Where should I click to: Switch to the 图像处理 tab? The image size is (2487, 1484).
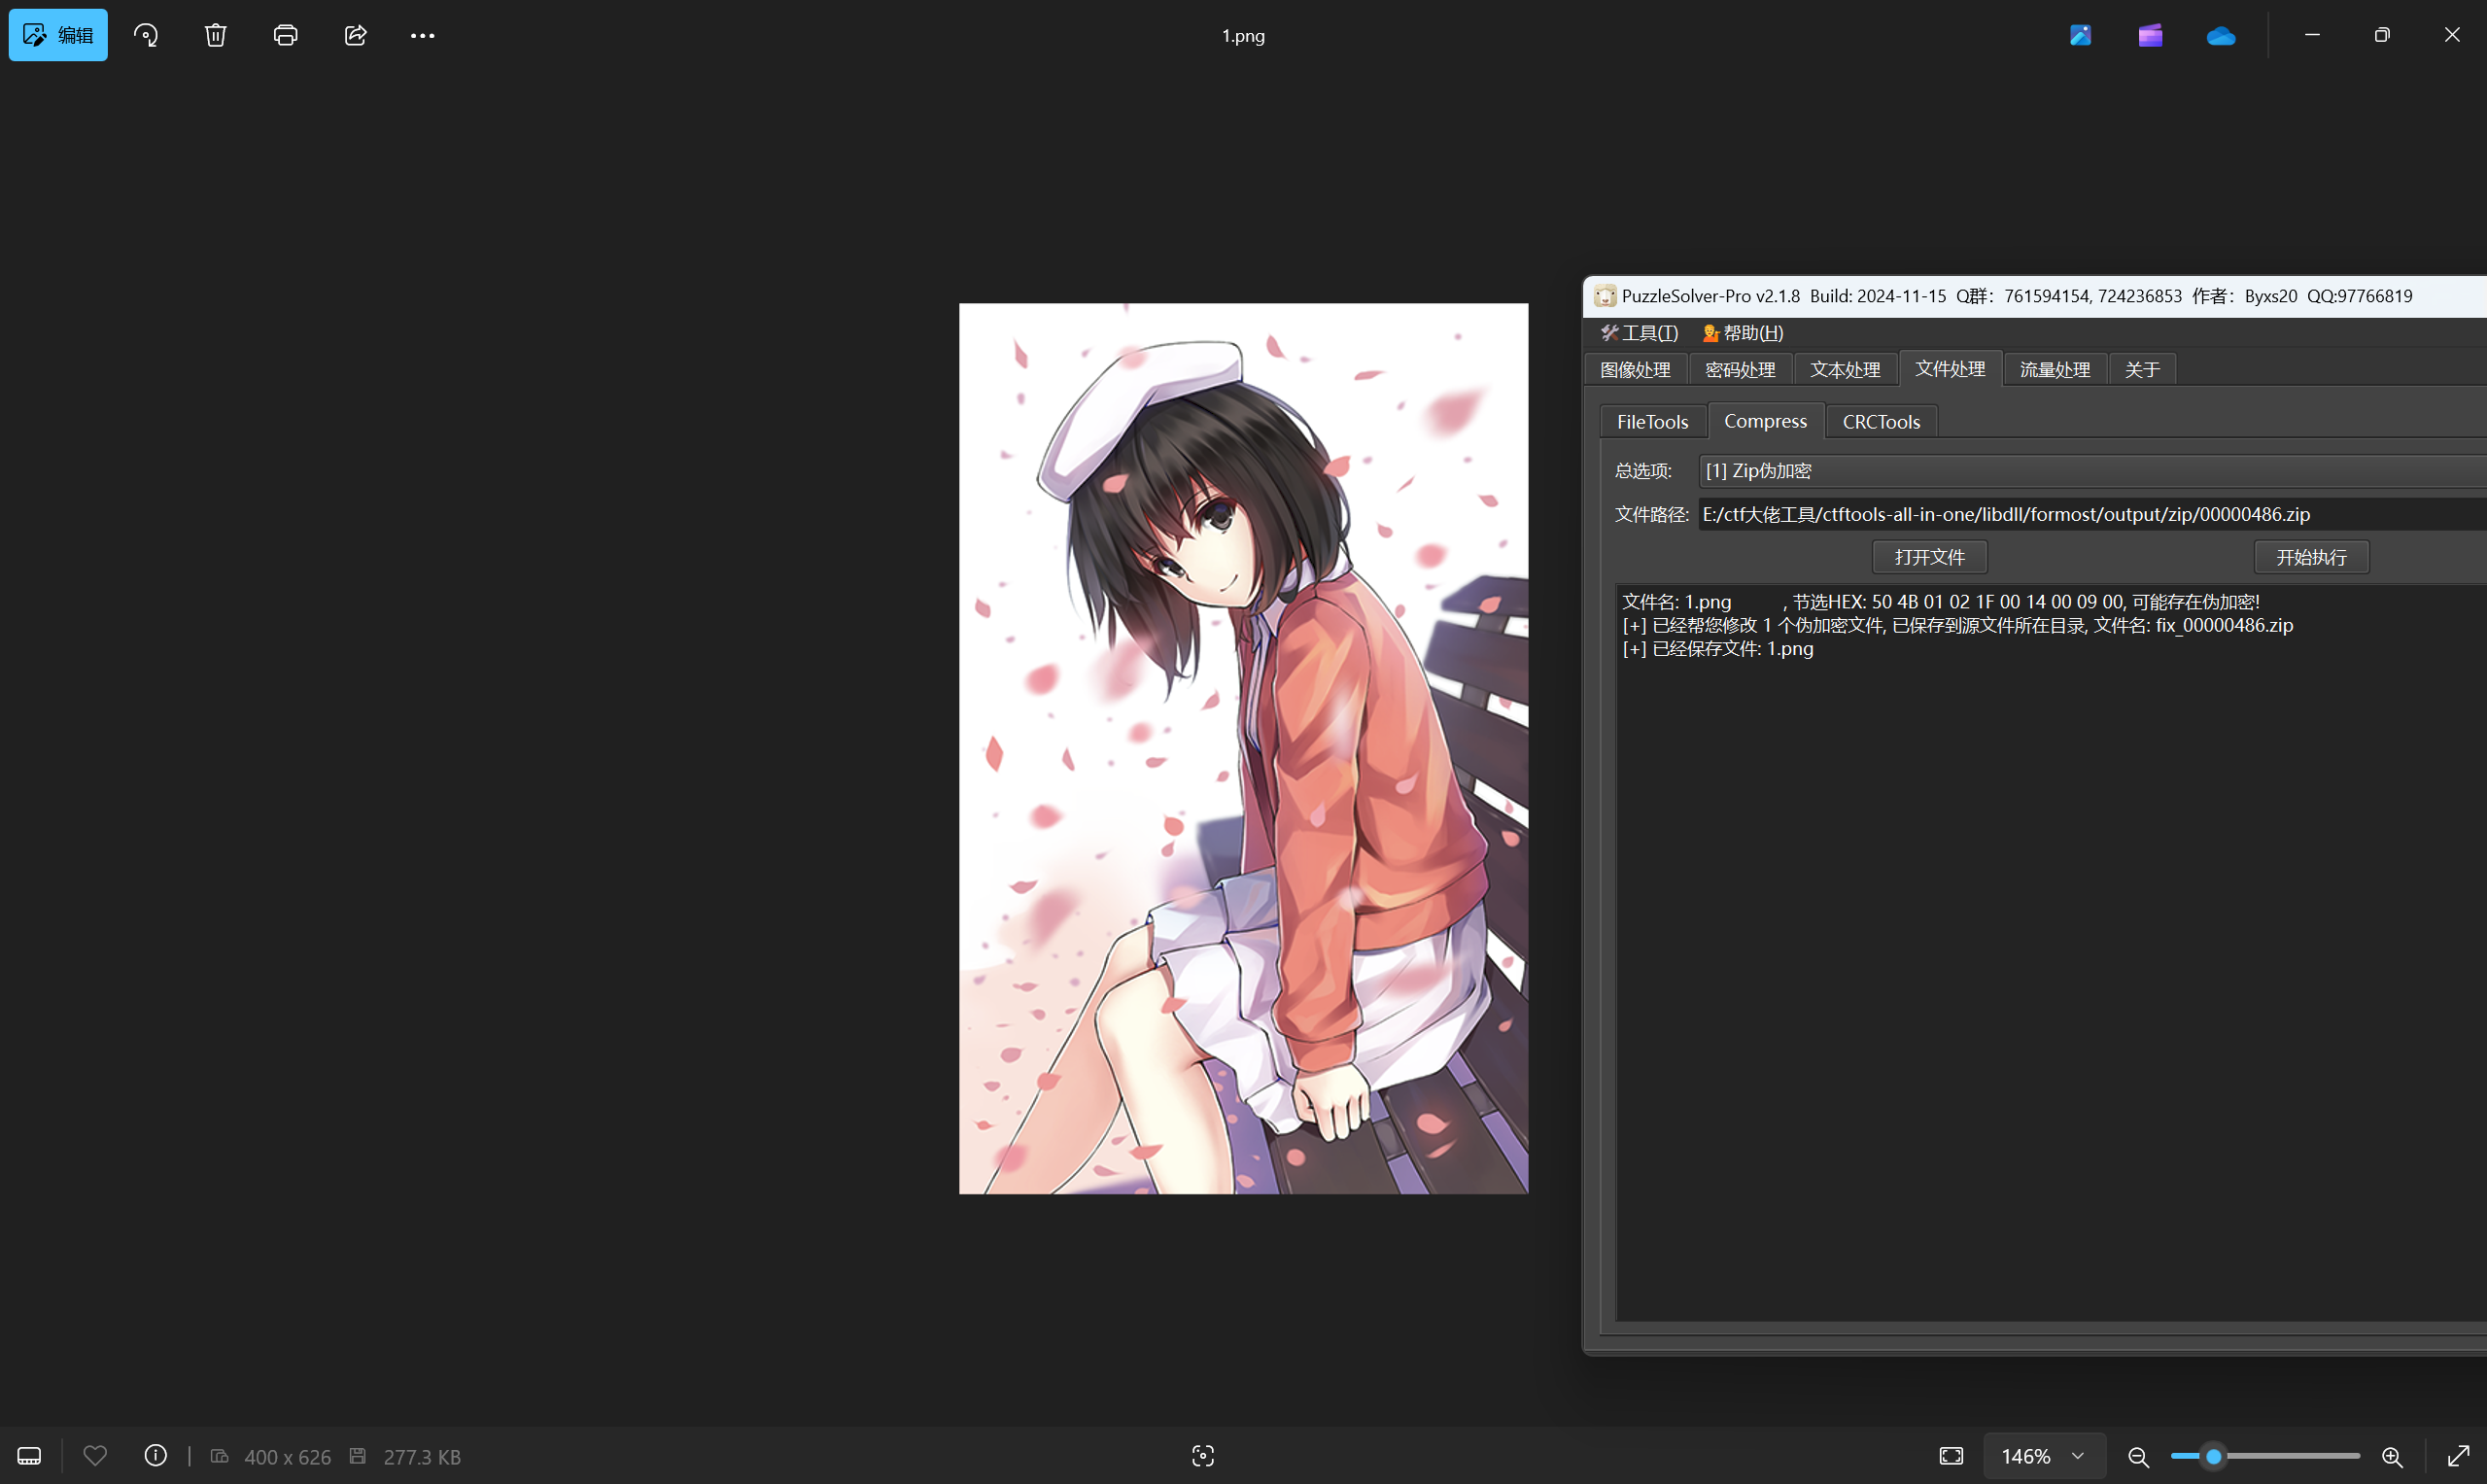point(1636,369)
